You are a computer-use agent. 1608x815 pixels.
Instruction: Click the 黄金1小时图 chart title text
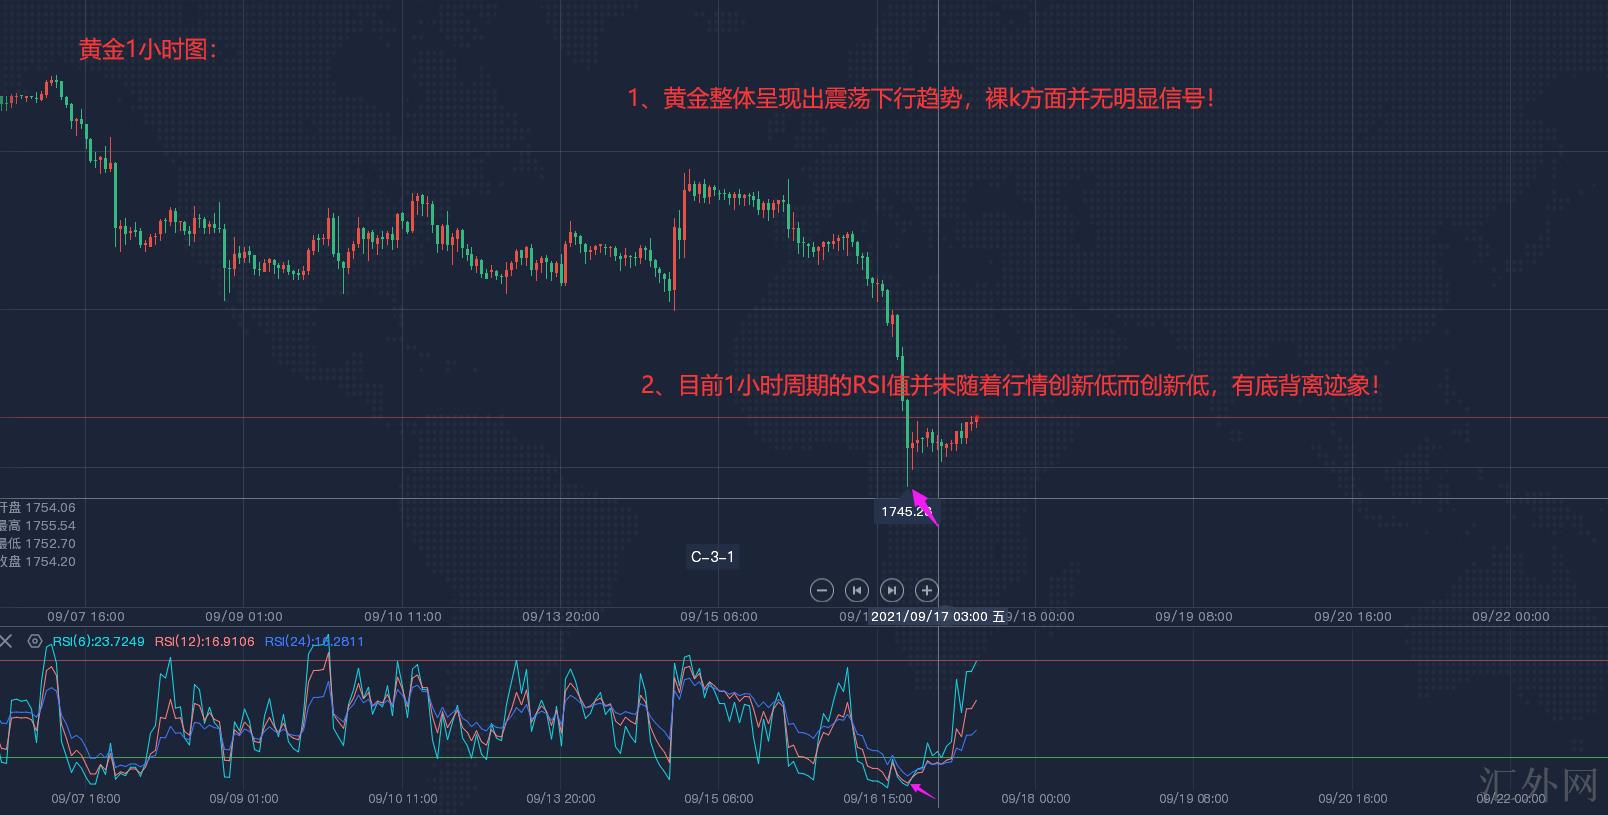pyautogui.click(x=148, y=49)
